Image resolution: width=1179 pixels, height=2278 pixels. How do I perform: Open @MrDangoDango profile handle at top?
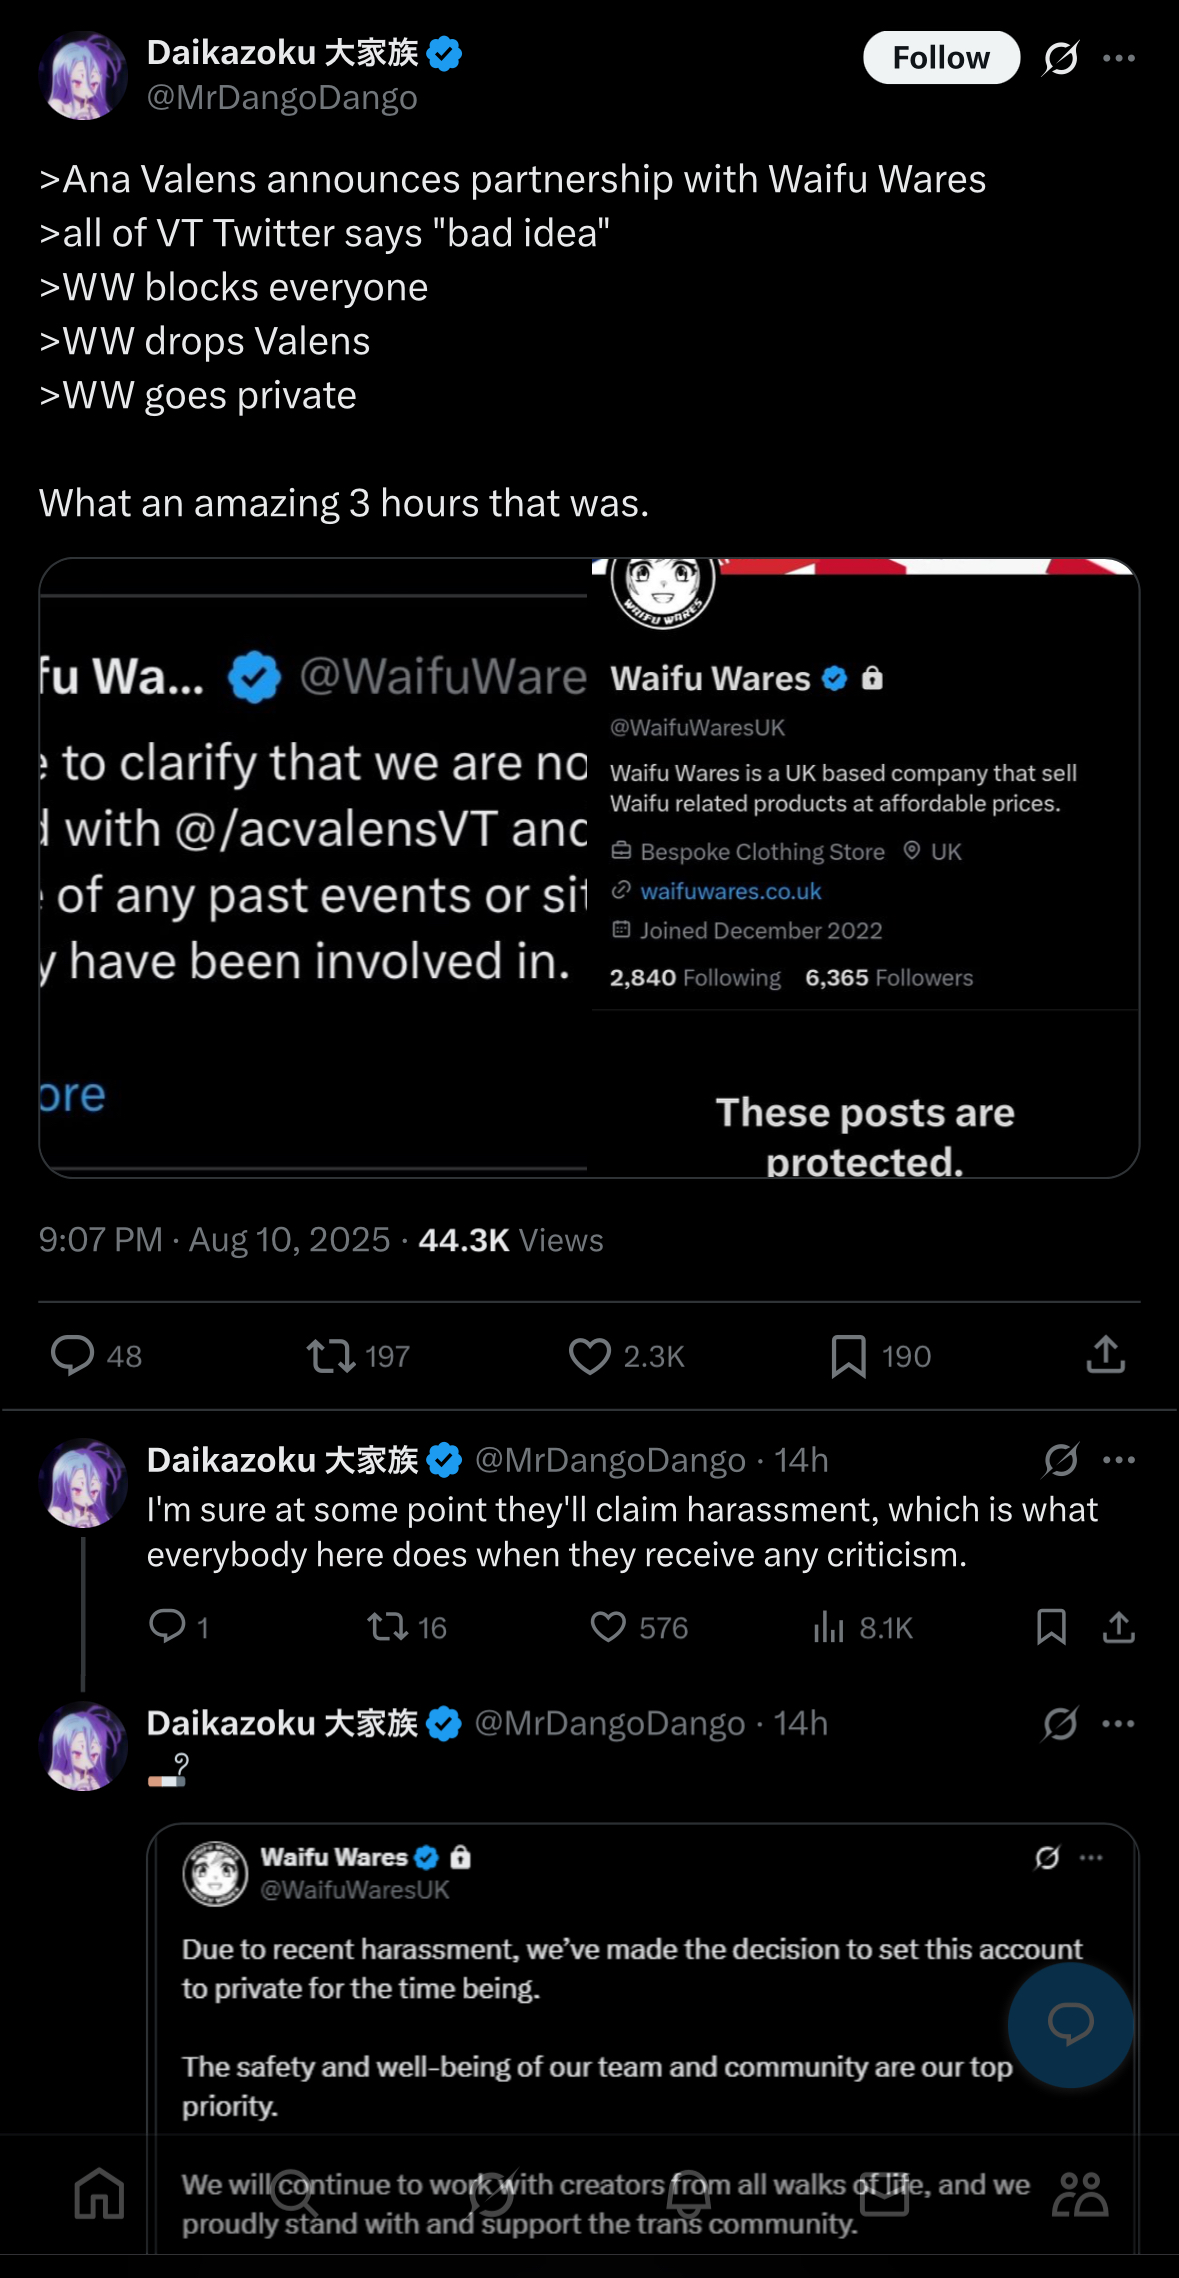(282, 98)
